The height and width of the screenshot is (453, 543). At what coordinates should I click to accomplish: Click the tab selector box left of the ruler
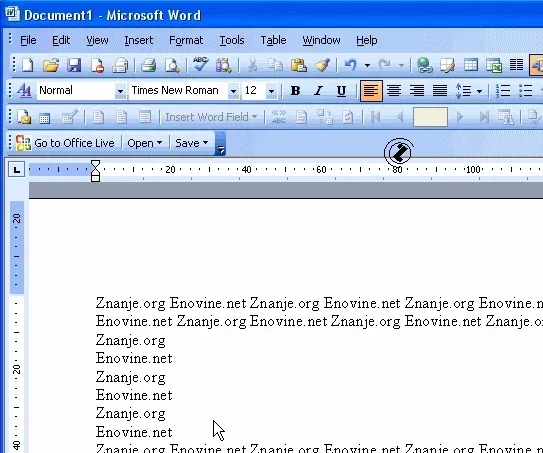(16, 169)
